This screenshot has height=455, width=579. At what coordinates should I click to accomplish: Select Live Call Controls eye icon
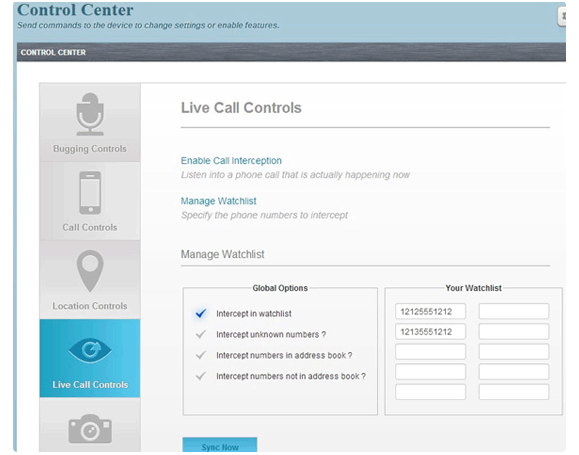point(90,349)
